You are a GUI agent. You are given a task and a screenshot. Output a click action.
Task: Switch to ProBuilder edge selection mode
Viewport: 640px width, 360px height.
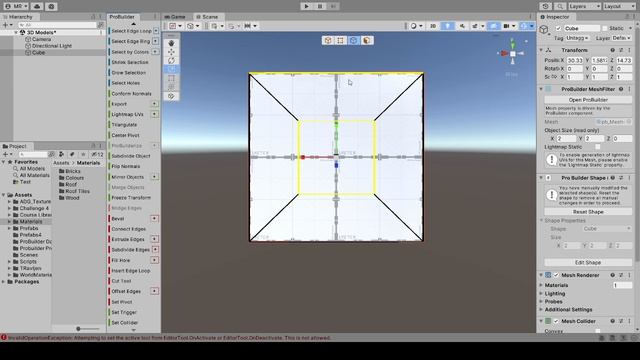(353, 40)
